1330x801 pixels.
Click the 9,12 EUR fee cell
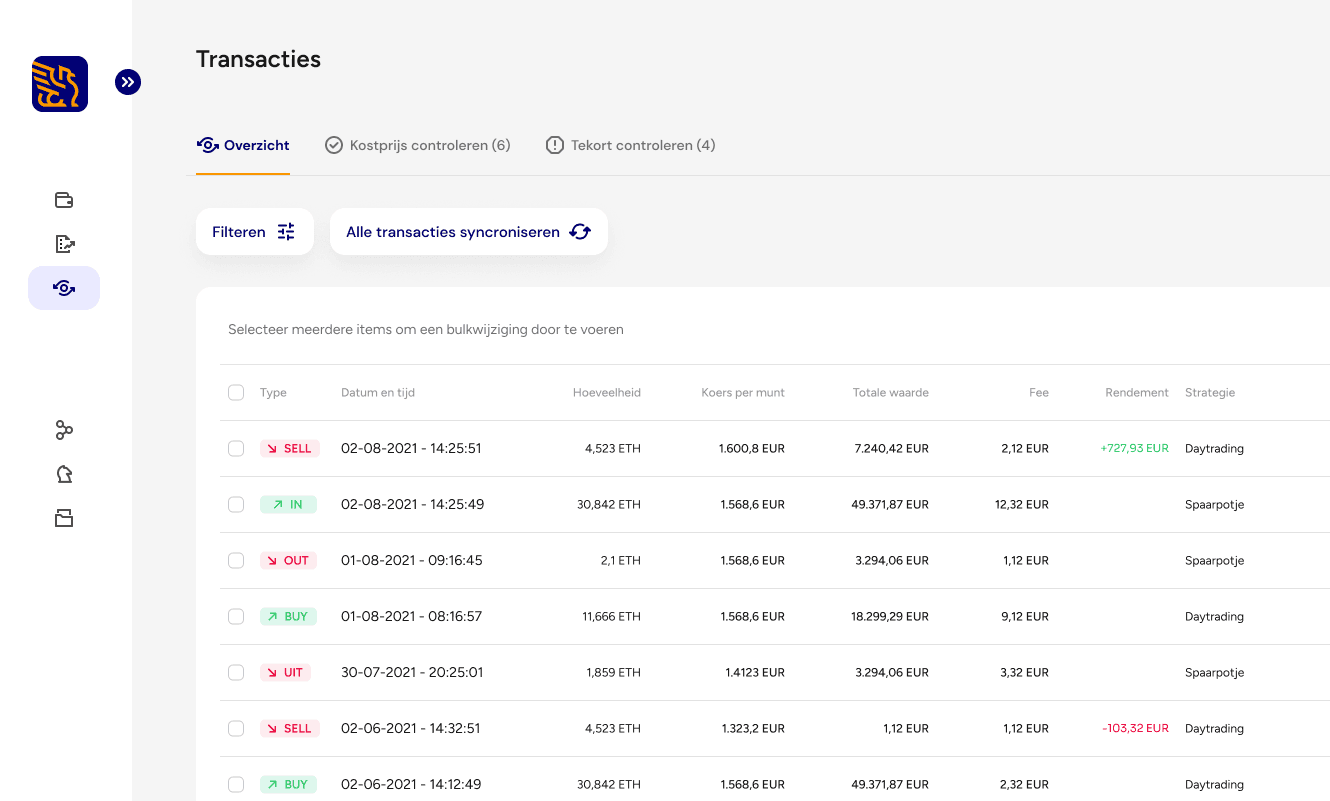click(x=1025, y=617)
